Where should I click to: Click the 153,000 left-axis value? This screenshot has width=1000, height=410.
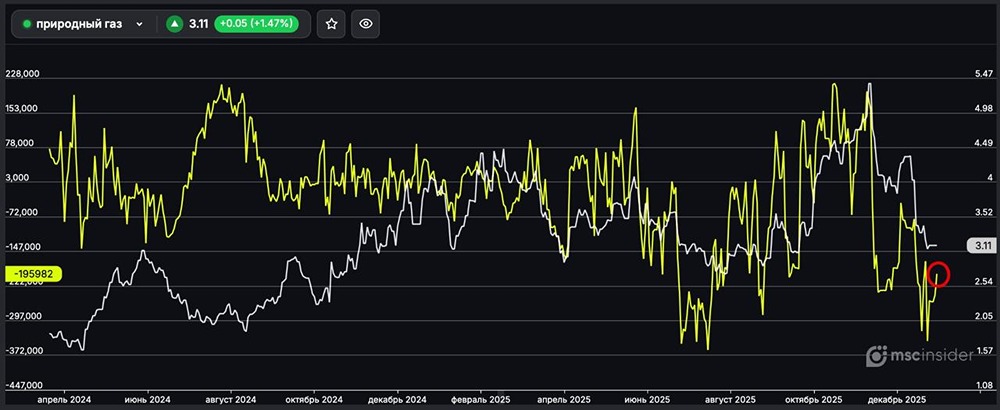(x=22, y=109)
